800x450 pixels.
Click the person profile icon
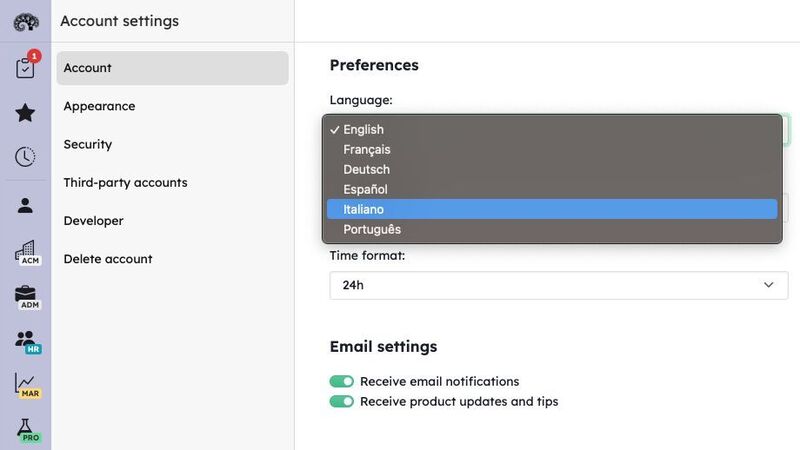(25, 205)
